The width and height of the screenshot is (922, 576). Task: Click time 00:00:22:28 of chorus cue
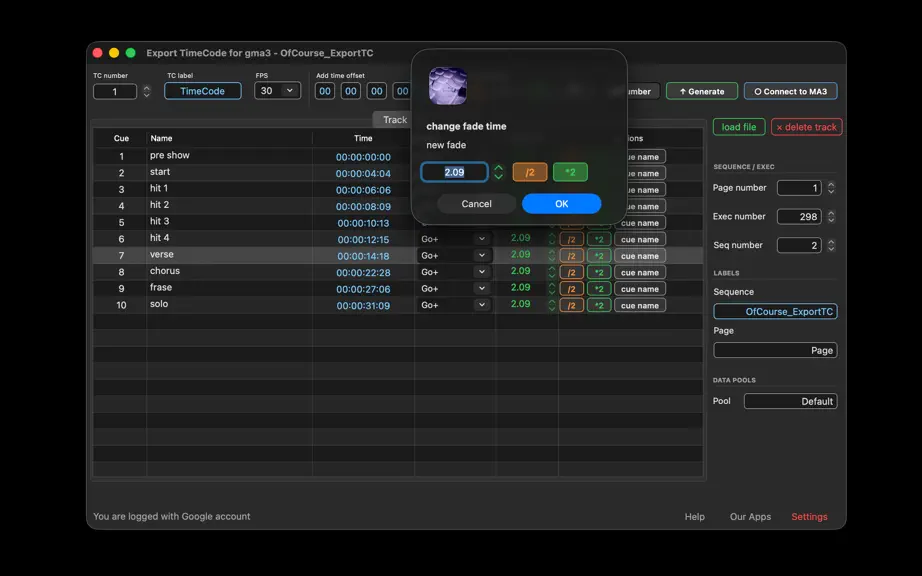tap(363, 273)
